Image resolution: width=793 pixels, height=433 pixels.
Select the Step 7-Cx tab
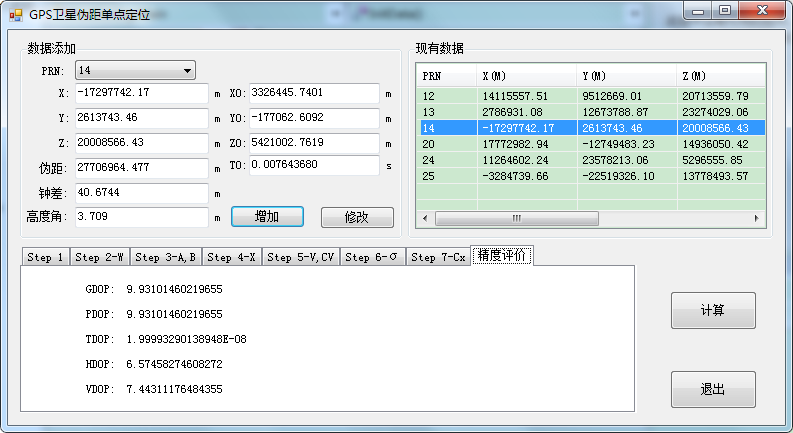coord(438,257)
